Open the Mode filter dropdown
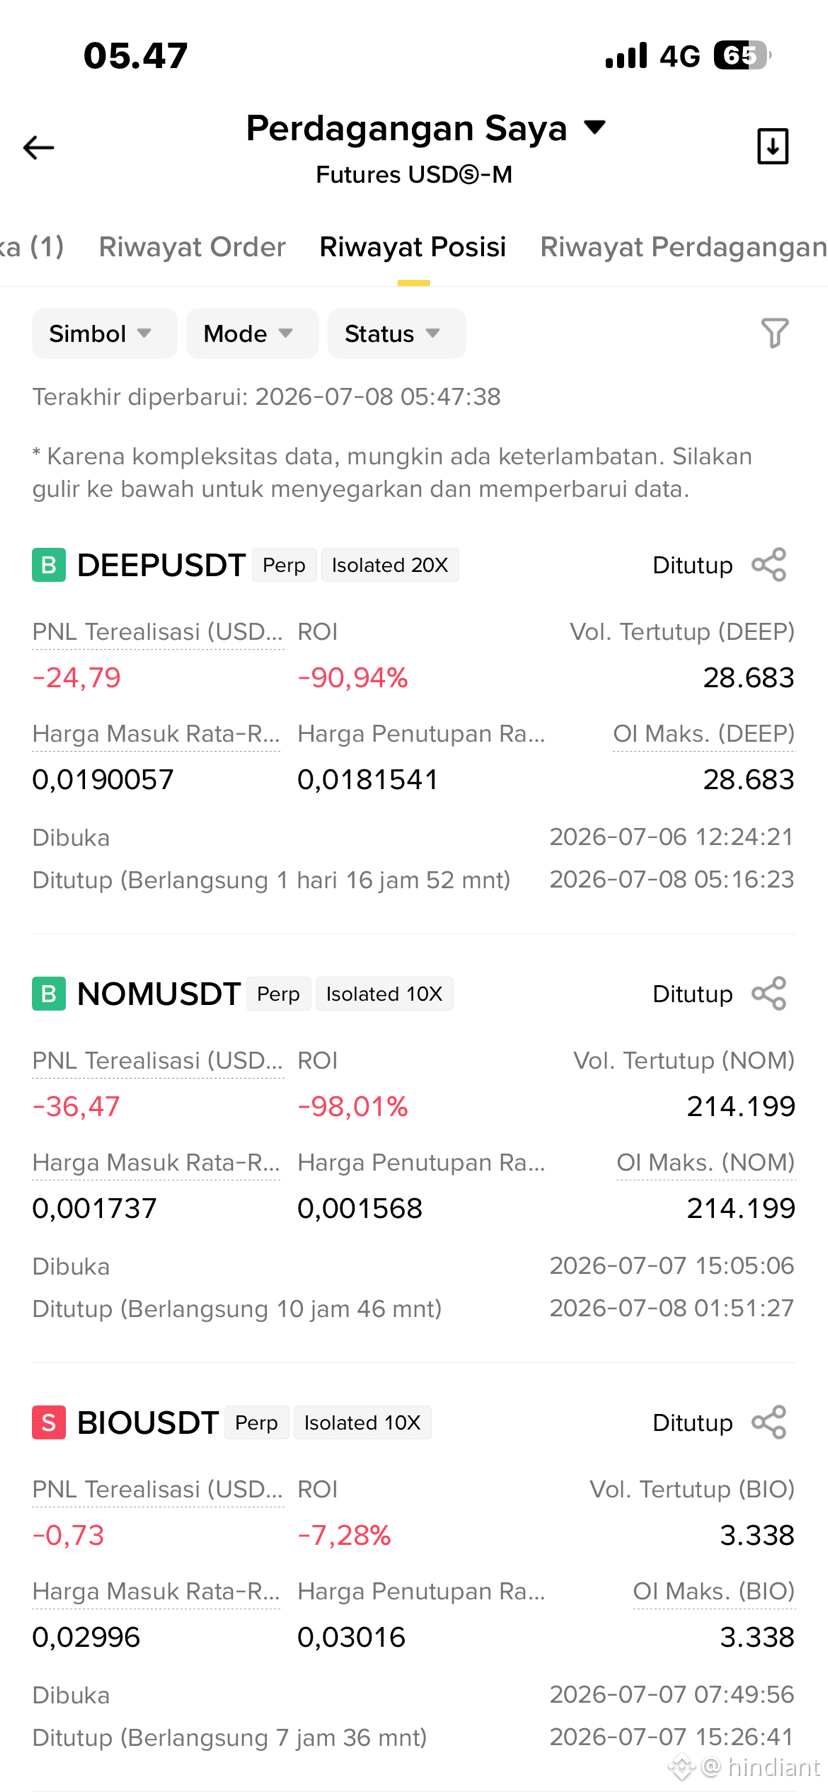The height and width of the screenshot is (1792, 828). (252, 333)
